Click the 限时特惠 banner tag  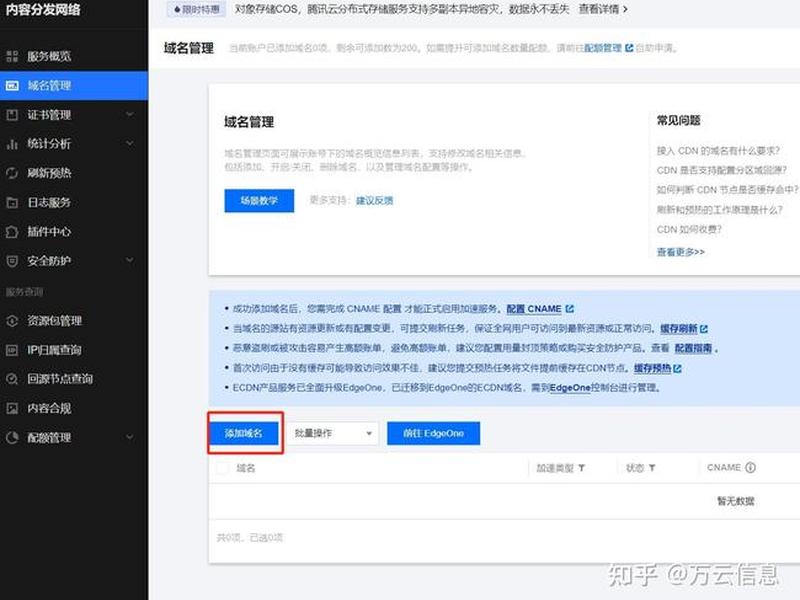(x=196, y=9)
